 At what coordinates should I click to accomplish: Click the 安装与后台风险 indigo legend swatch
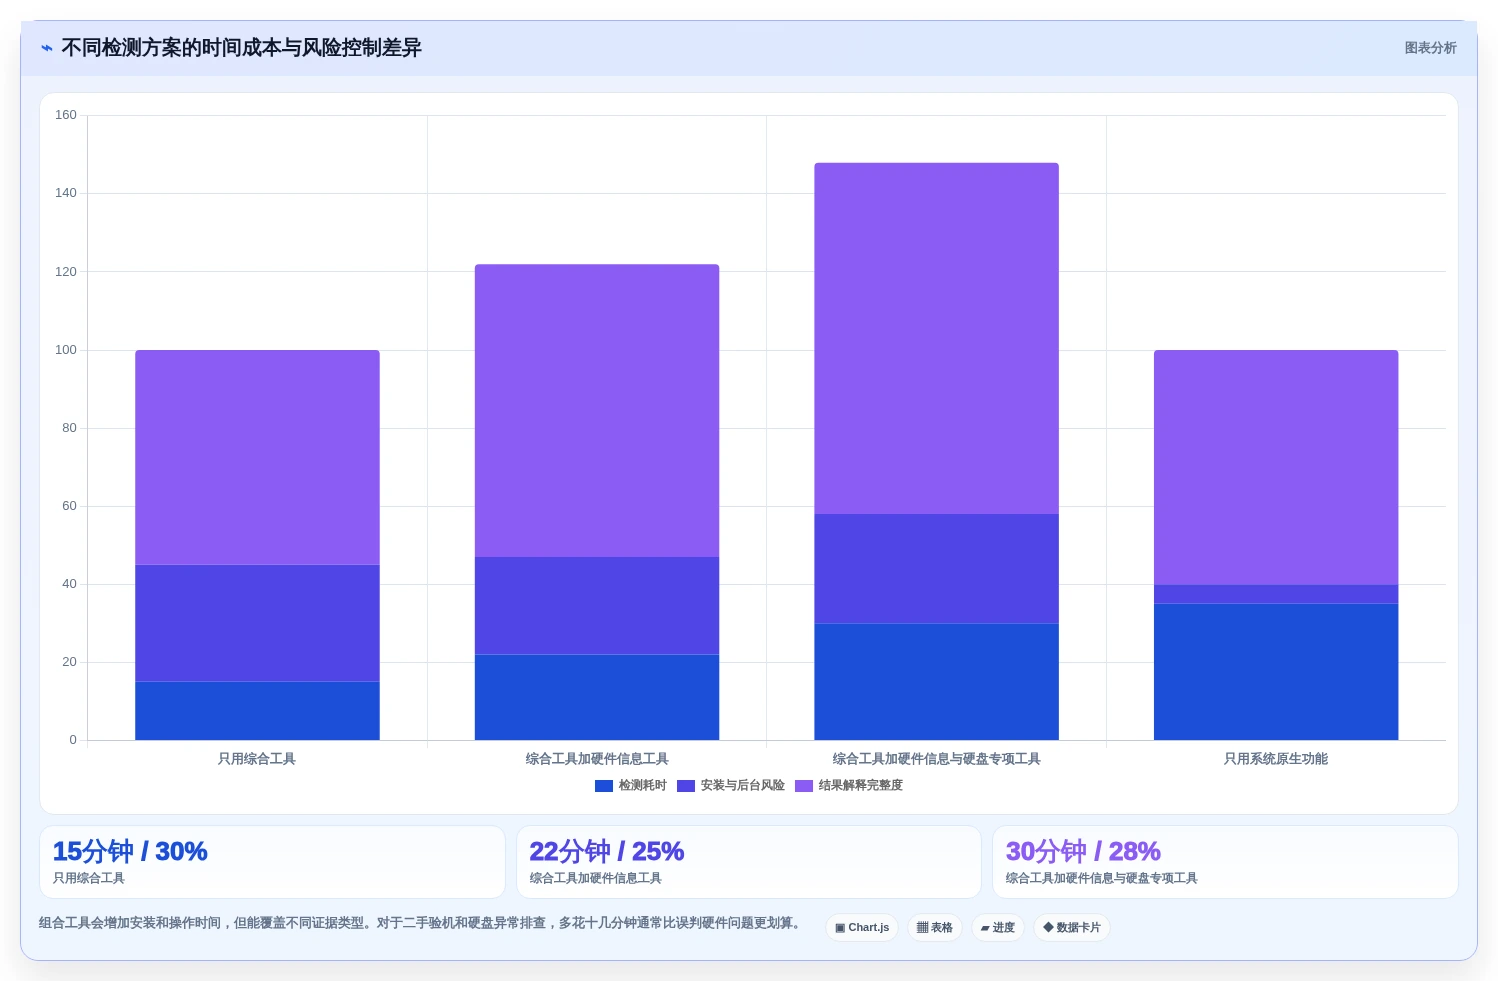pyautogui.click(x=686, y=786)
